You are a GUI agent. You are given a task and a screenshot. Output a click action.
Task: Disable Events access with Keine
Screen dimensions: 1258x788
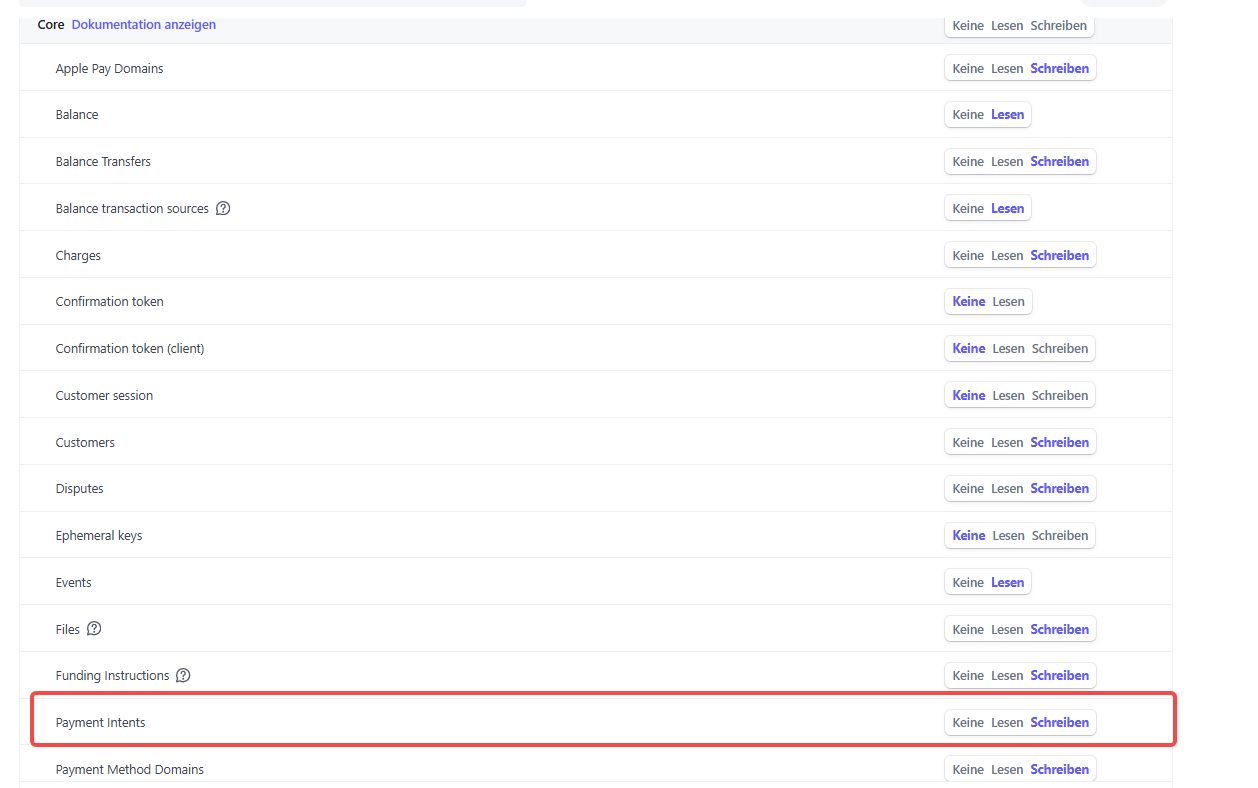(967, 583)
